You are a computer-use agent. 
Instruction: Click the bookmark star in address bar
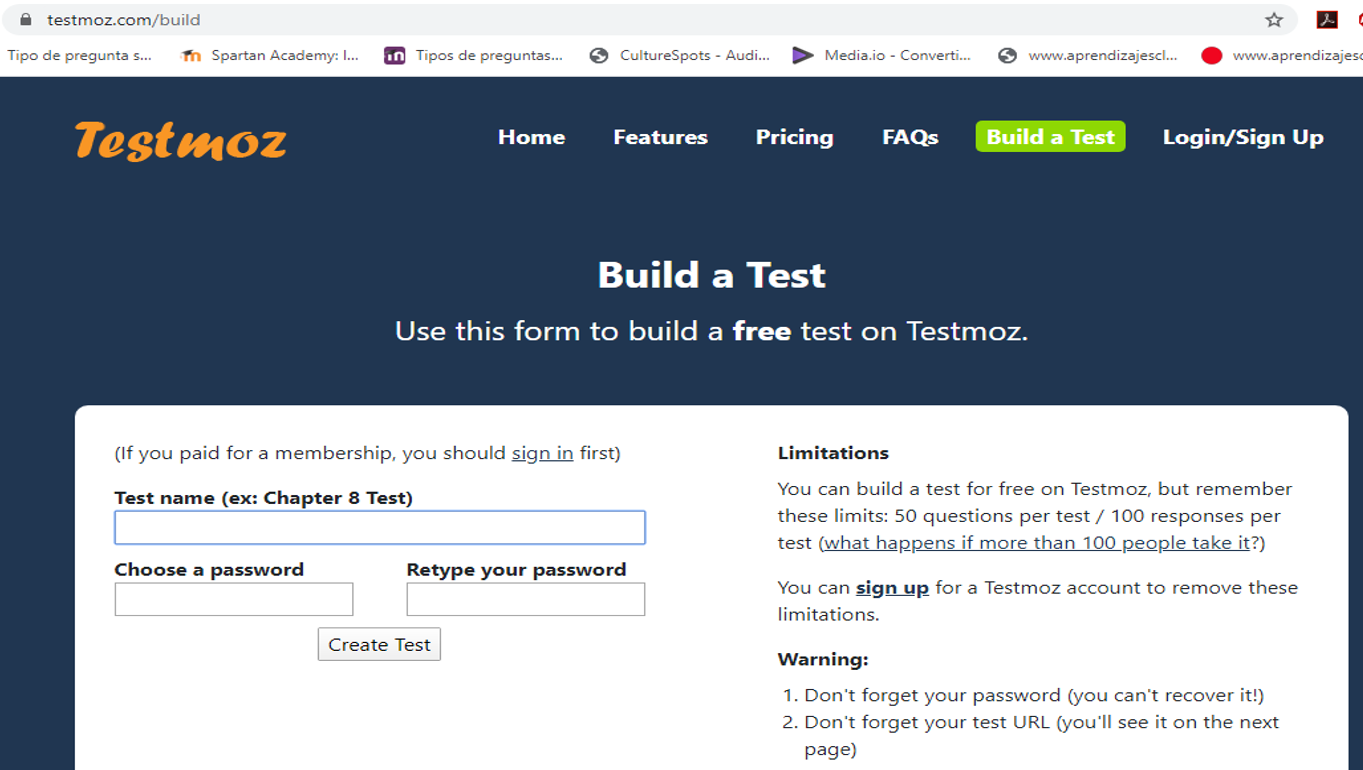click(1275, 18)
